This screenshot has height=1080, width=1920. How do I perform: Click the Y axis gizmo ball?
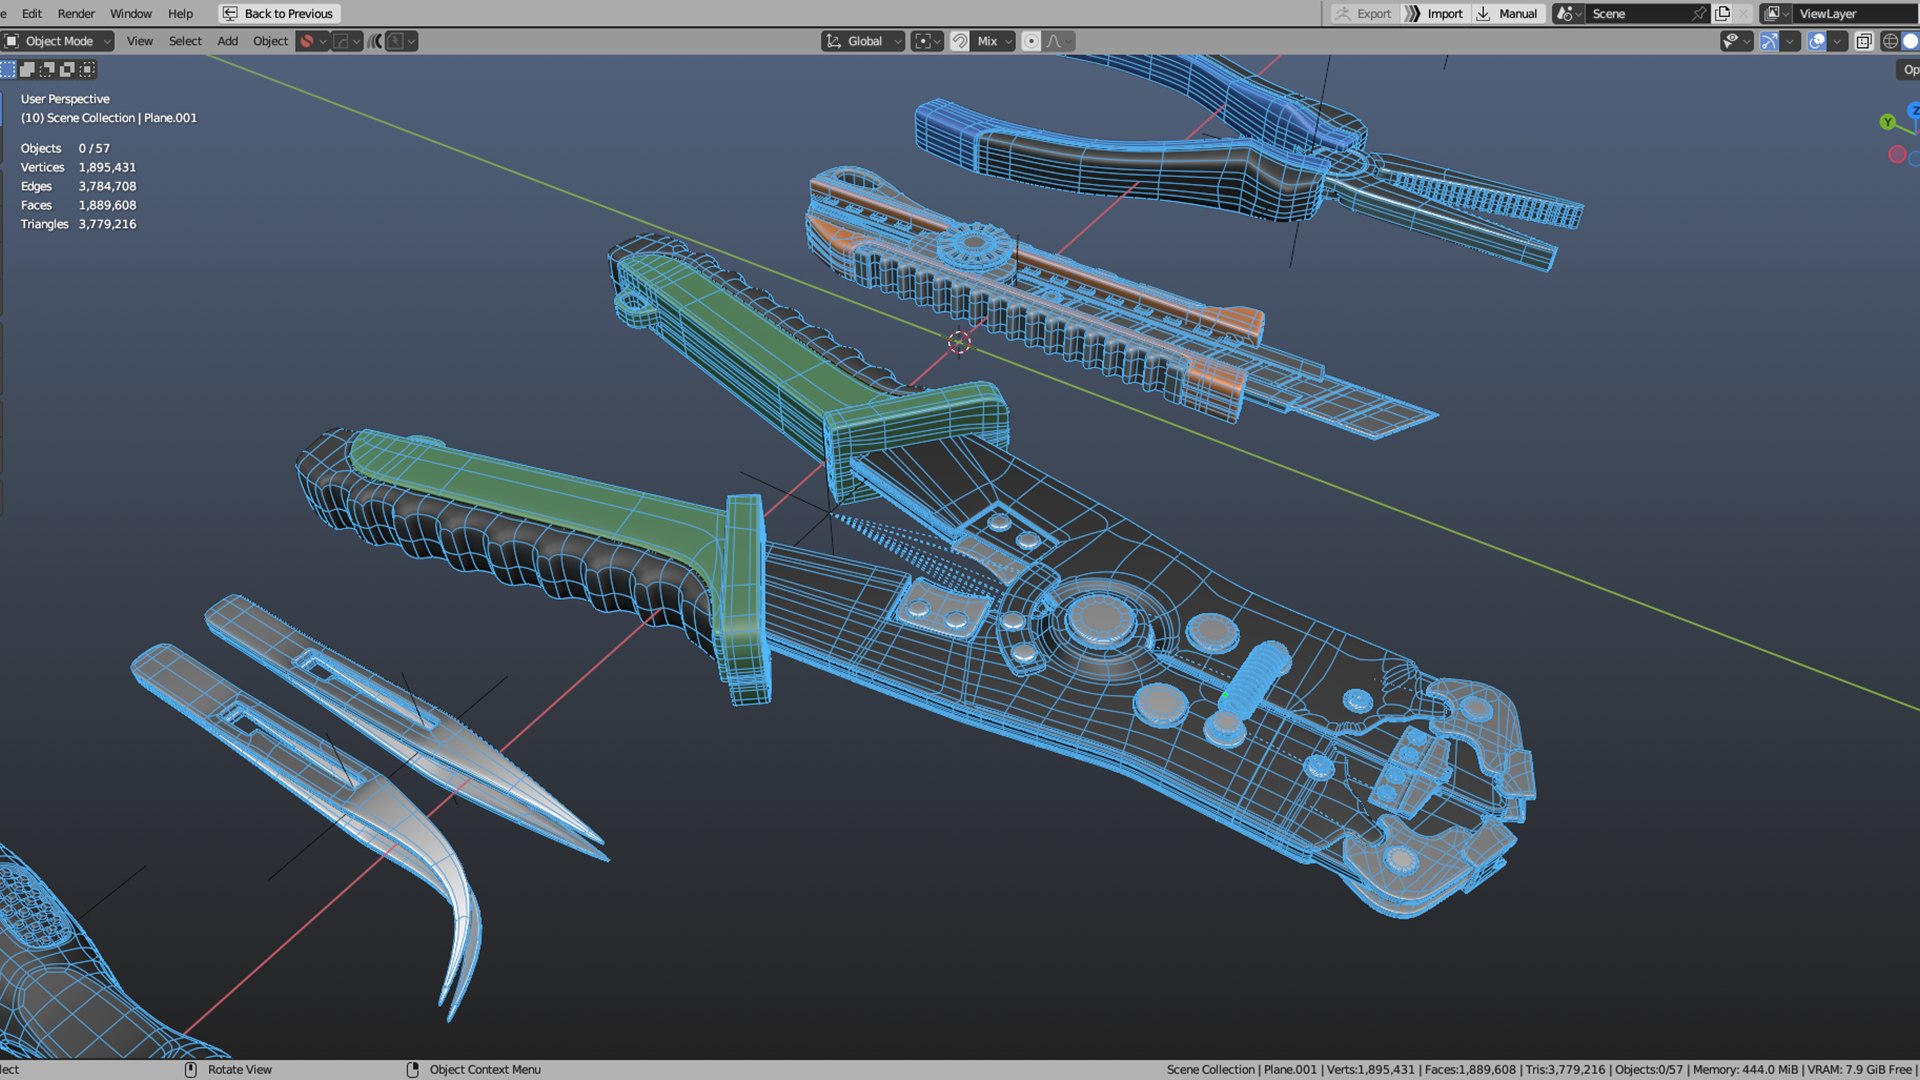1887,122
